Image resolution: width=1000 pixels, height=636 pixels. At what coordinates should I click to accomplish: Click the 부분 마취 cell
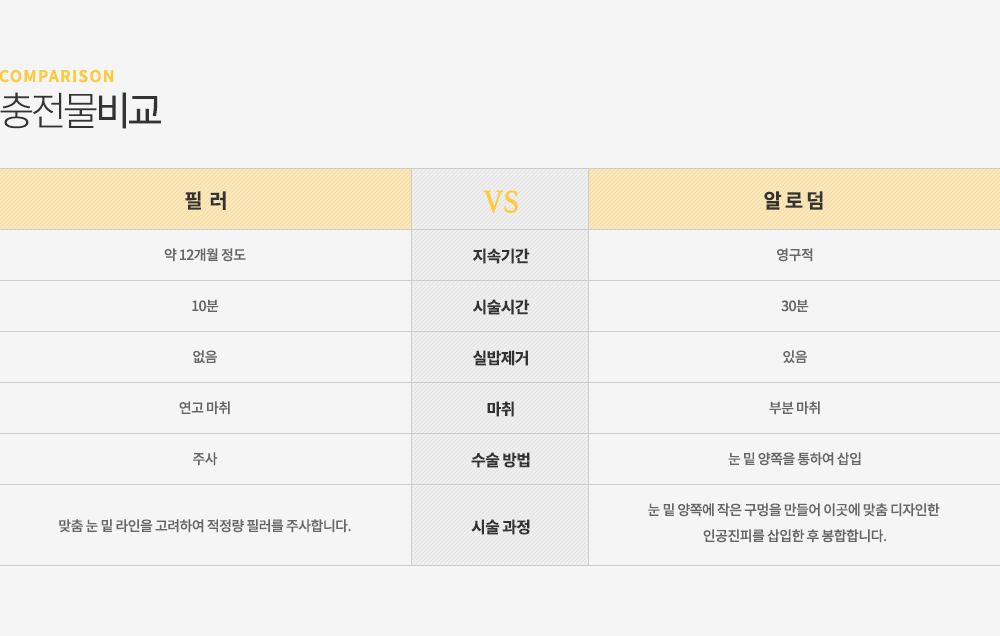tap(794, 408)
